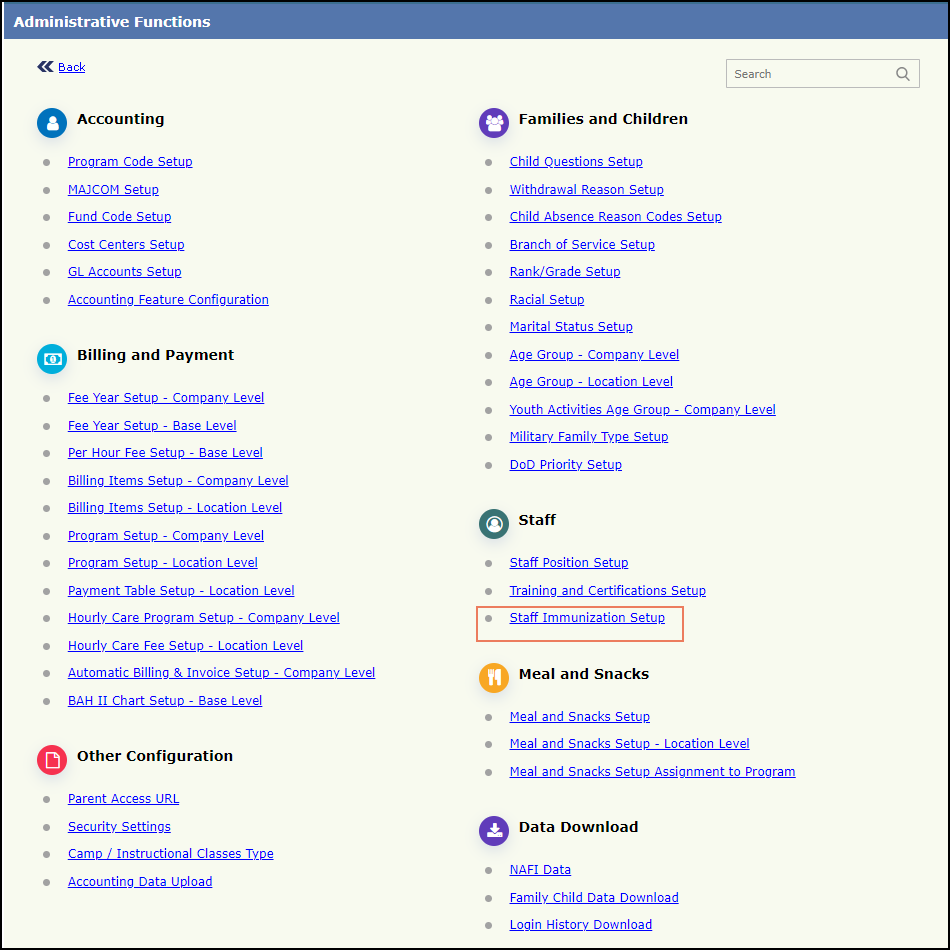Click the Families and Children icon
The width and height of the screenshot is (950, 950).
pos(494,123)
